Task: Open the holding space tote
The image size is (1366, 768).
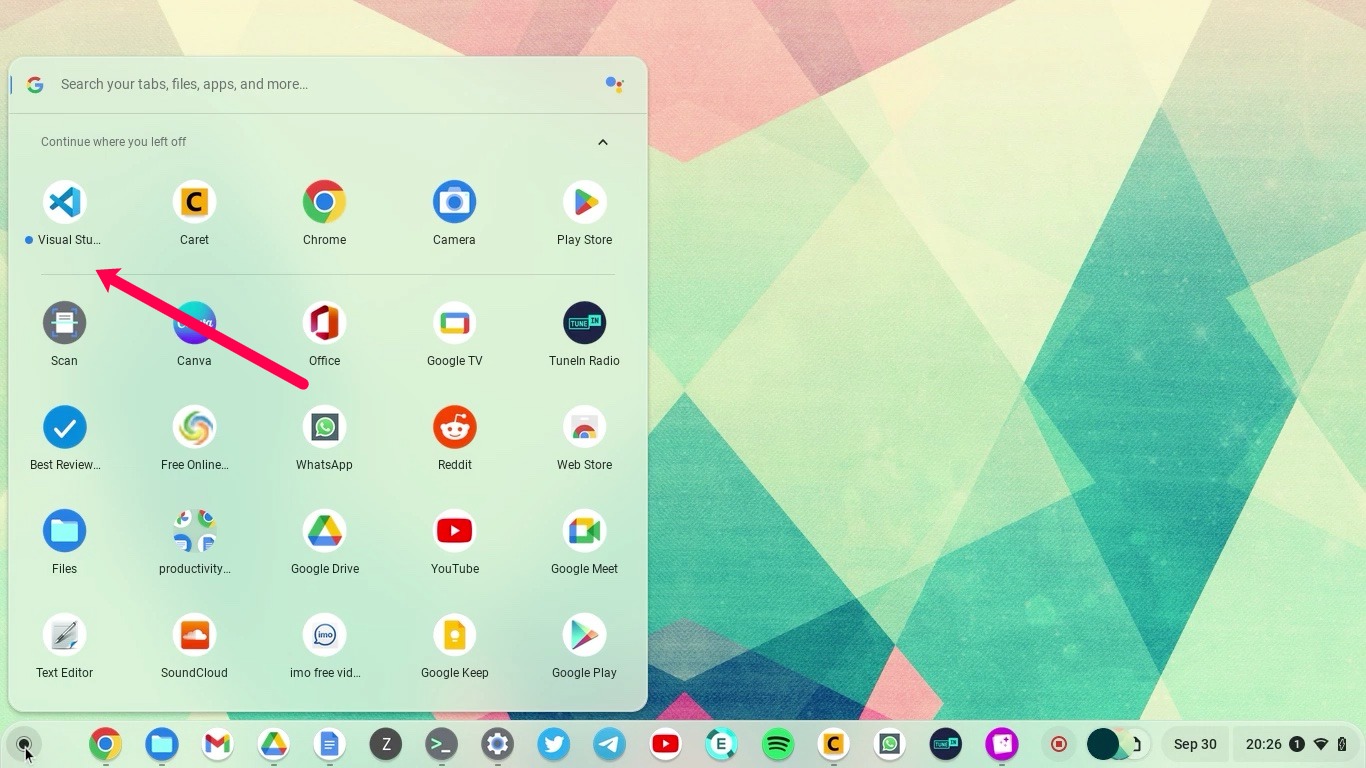Action: point(1119,744)
